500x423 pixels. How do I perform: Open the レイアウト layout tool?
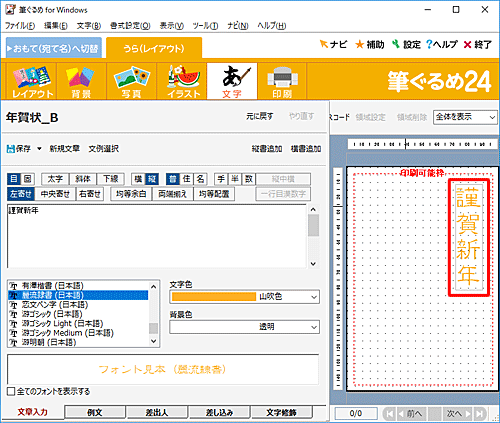(x=32, y=81)
